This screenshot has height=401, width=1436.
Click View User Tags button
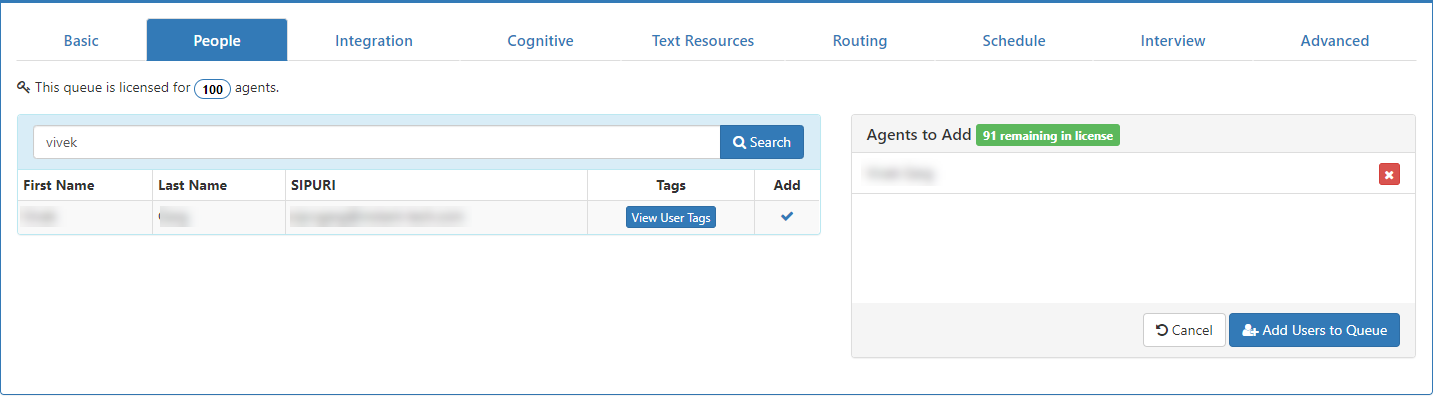671,217
